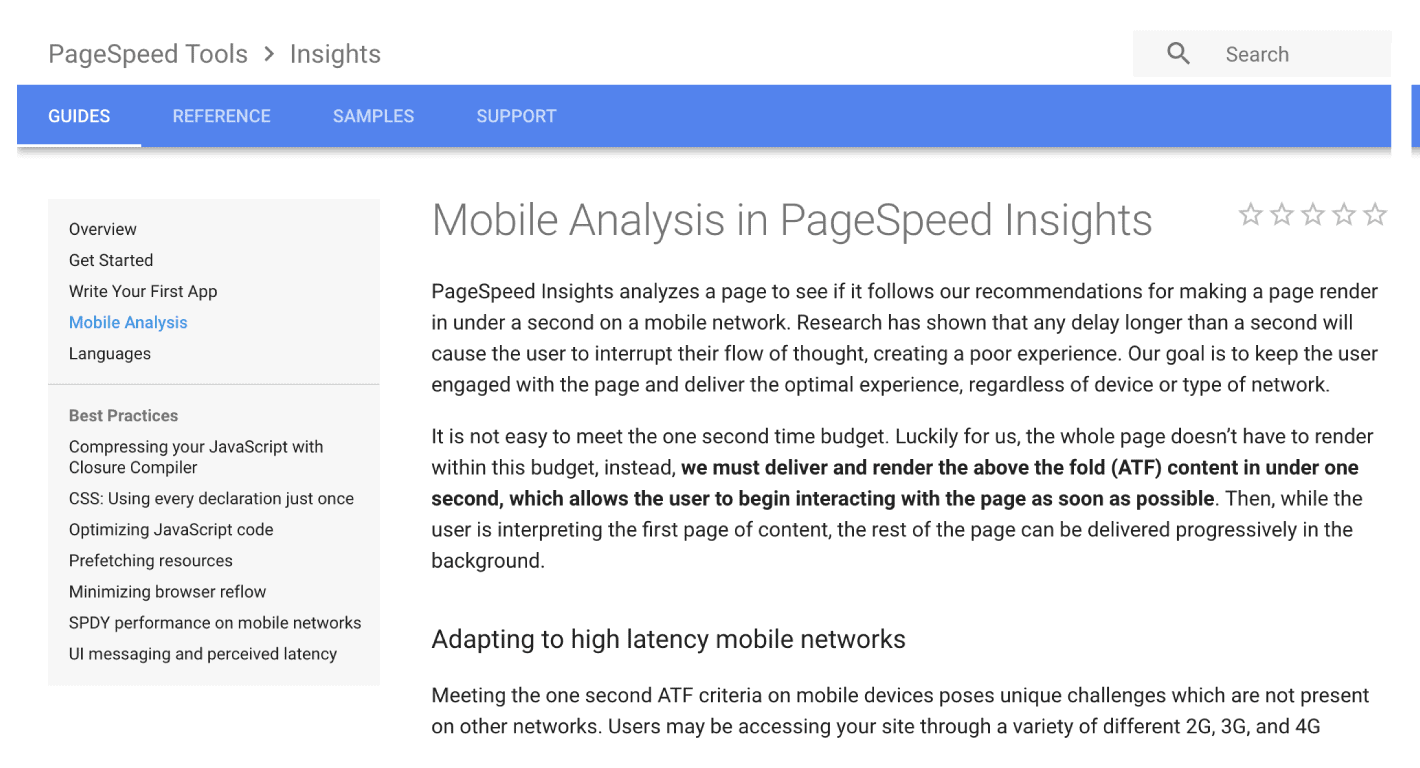Open Compressing your JavaScript with Closure Compiler
The height and width of the screenshot is (768, 1420).
pyautogui.click(x=196, y=457)
